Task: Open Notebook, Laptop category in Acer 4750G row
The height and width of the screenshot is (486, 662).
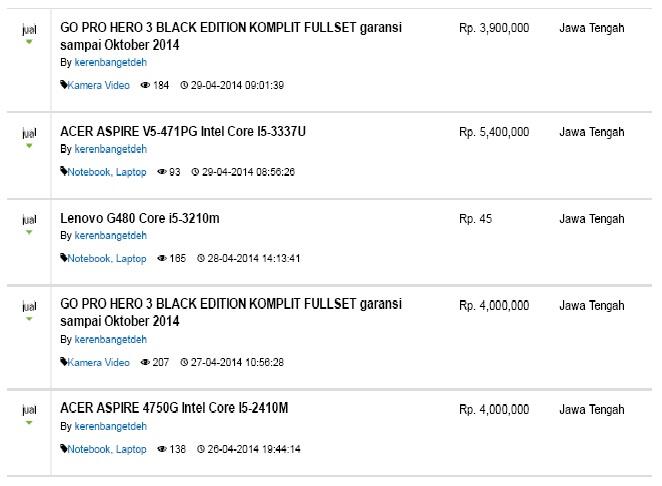Action: tap(107, 449)
